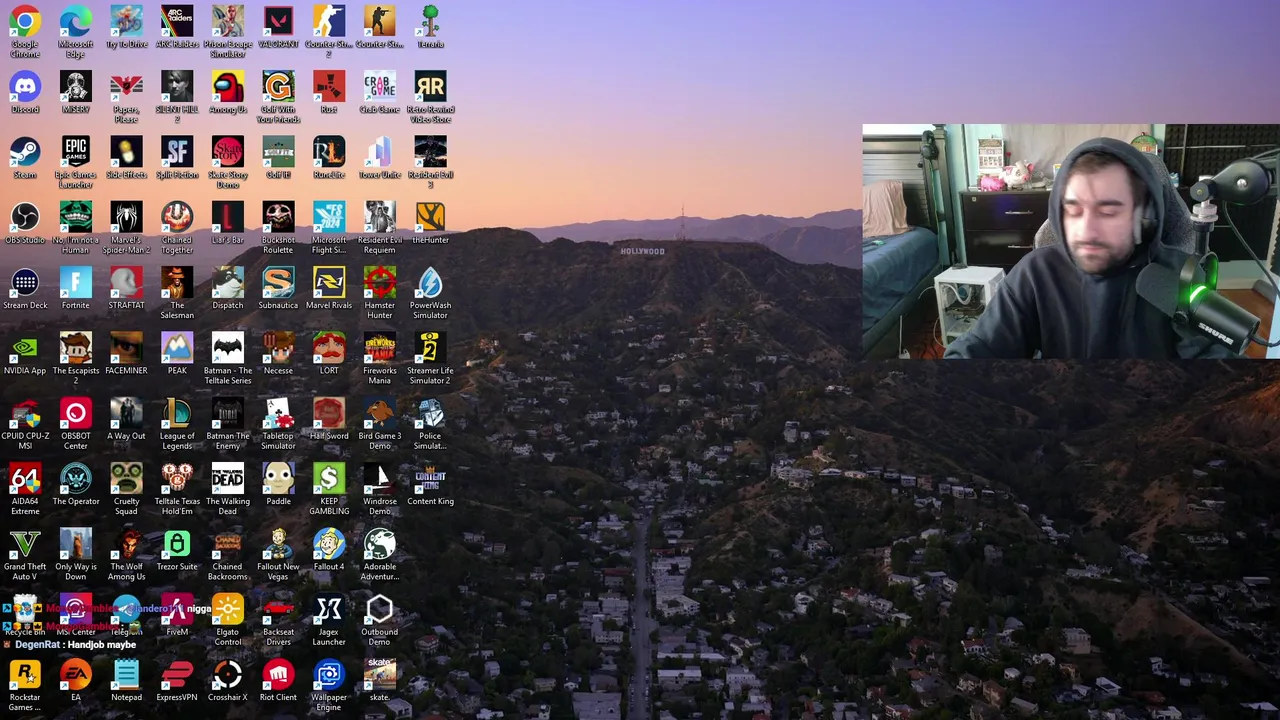
Task: Launch CPUID CPU-Z MSI utility
Action: pyautogui.click(x=25, y=413)
